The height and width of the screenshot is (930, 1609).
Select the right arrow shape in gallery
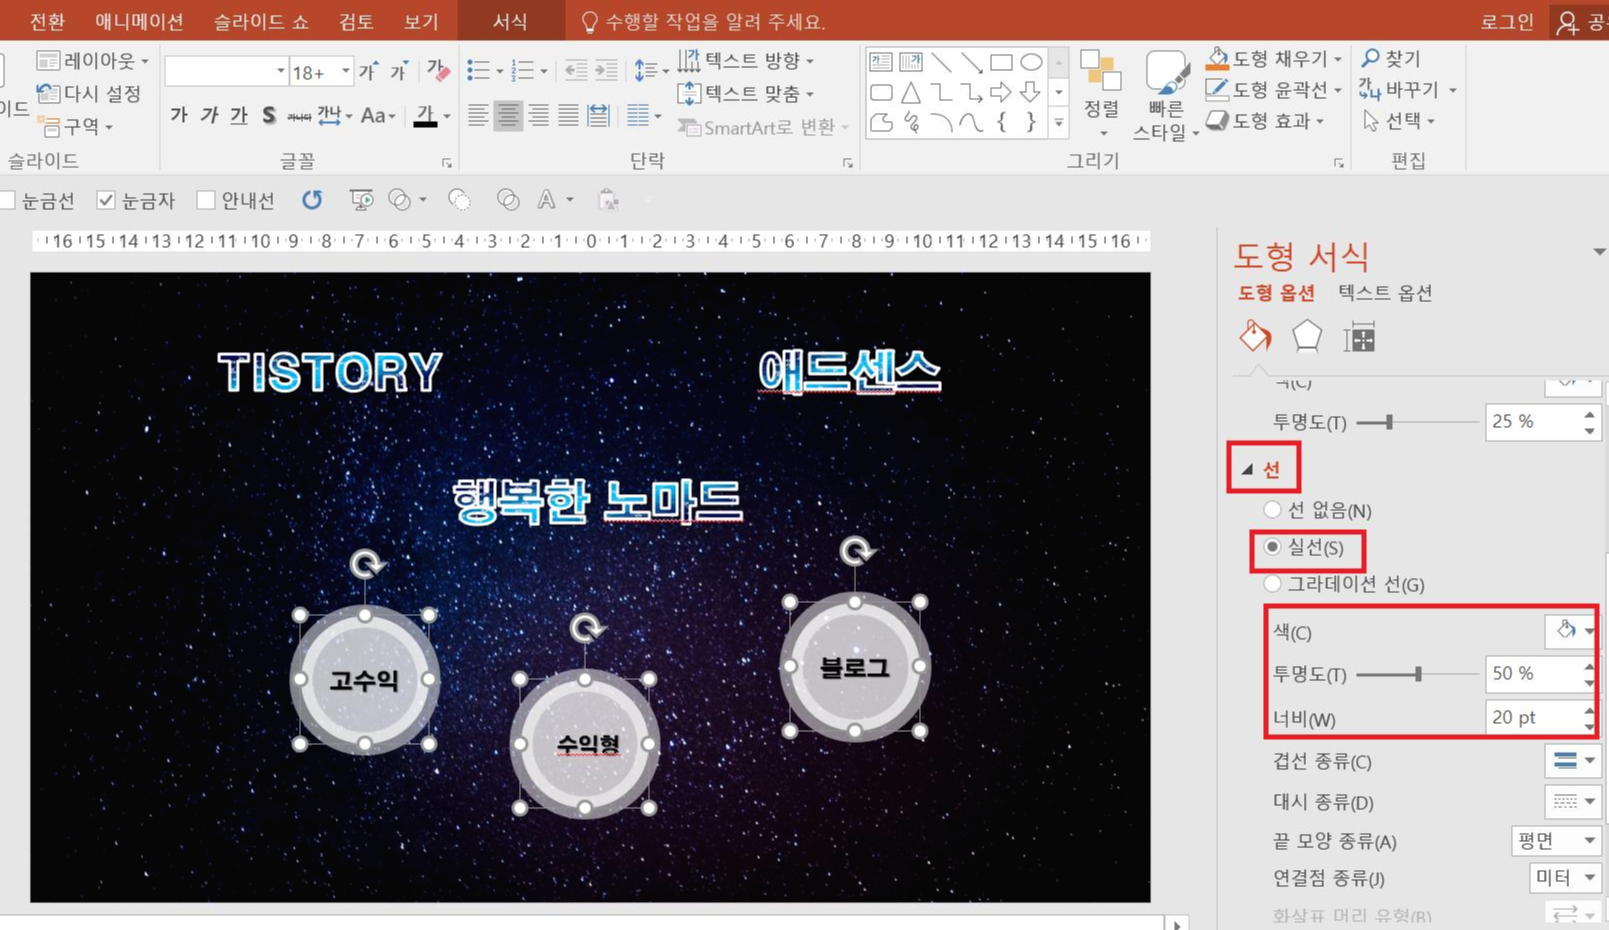point(1001,93)
